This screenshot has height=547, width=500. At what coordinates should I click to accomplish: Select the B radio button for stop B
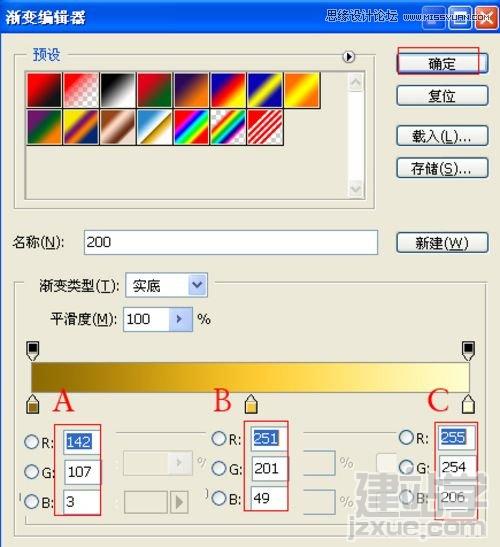click(219, 498)
